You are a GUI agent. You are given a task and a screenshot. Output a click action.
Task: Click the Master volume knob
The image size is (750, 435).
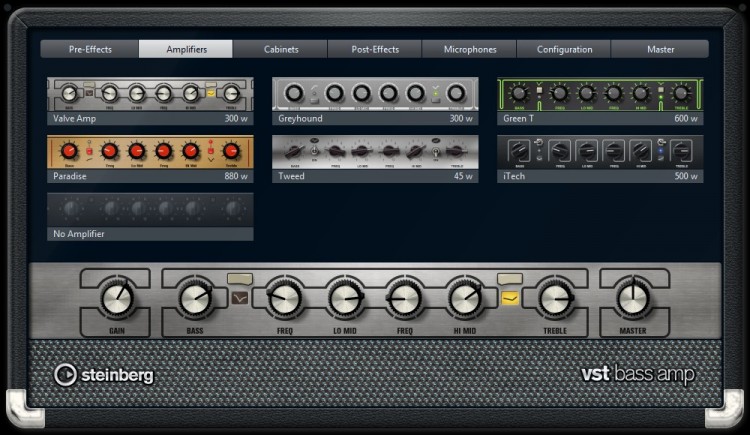click(633, 299)
